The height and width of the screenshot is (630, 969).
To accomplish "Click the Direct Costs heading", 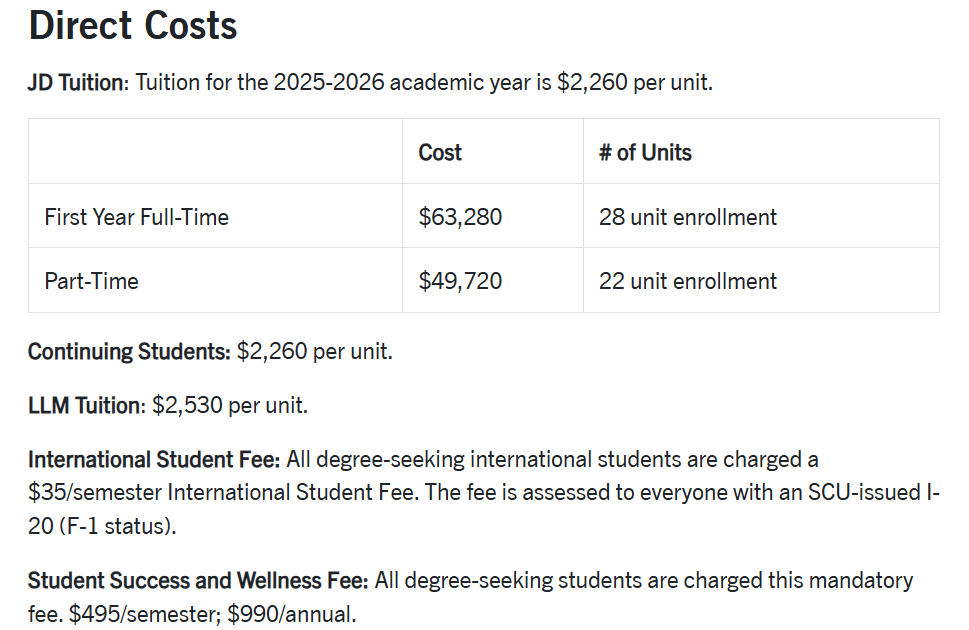I will click(133, 25).
